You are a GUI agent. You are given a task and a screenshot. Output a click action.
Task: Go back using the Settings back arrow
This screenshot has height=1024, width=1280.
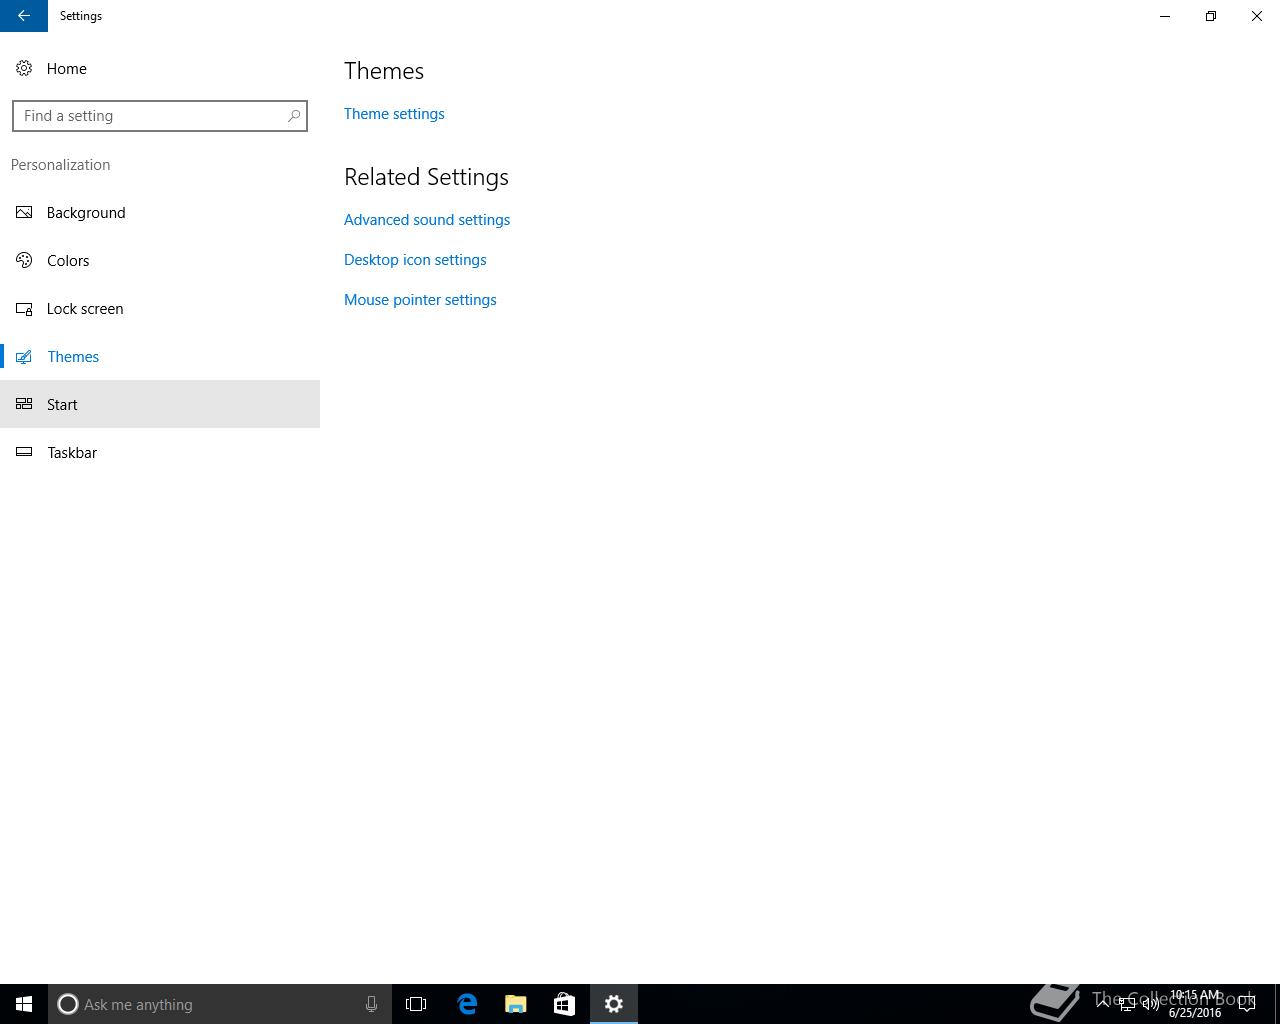tap(24, 16)
